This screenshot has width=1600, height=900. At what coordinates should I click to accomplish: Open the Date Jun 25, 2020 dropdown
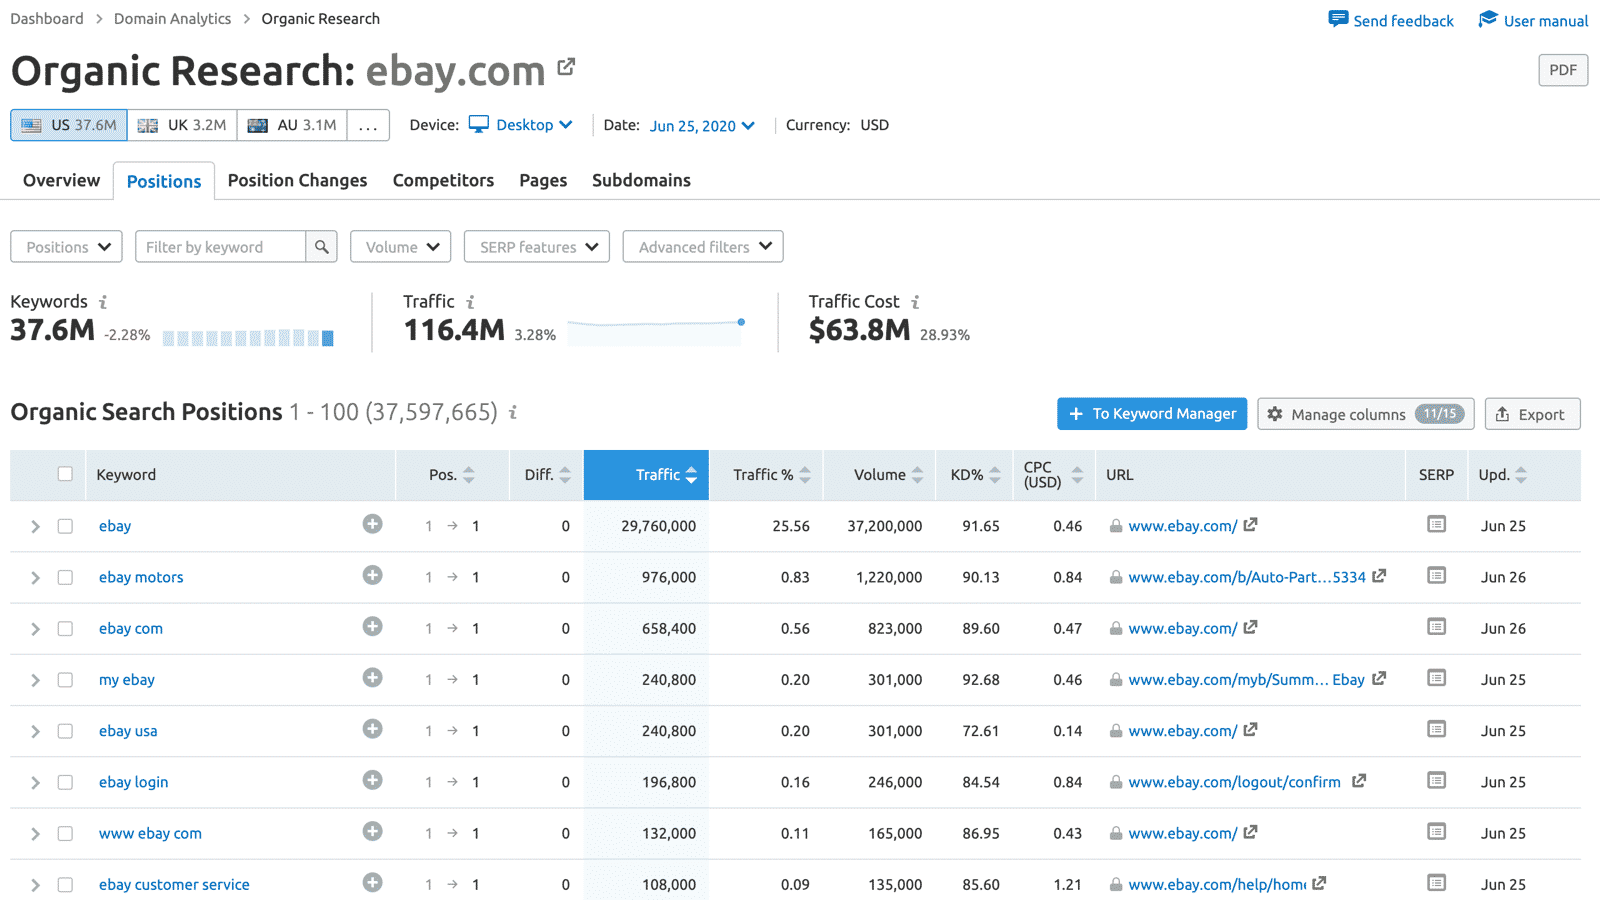(701, 126)
